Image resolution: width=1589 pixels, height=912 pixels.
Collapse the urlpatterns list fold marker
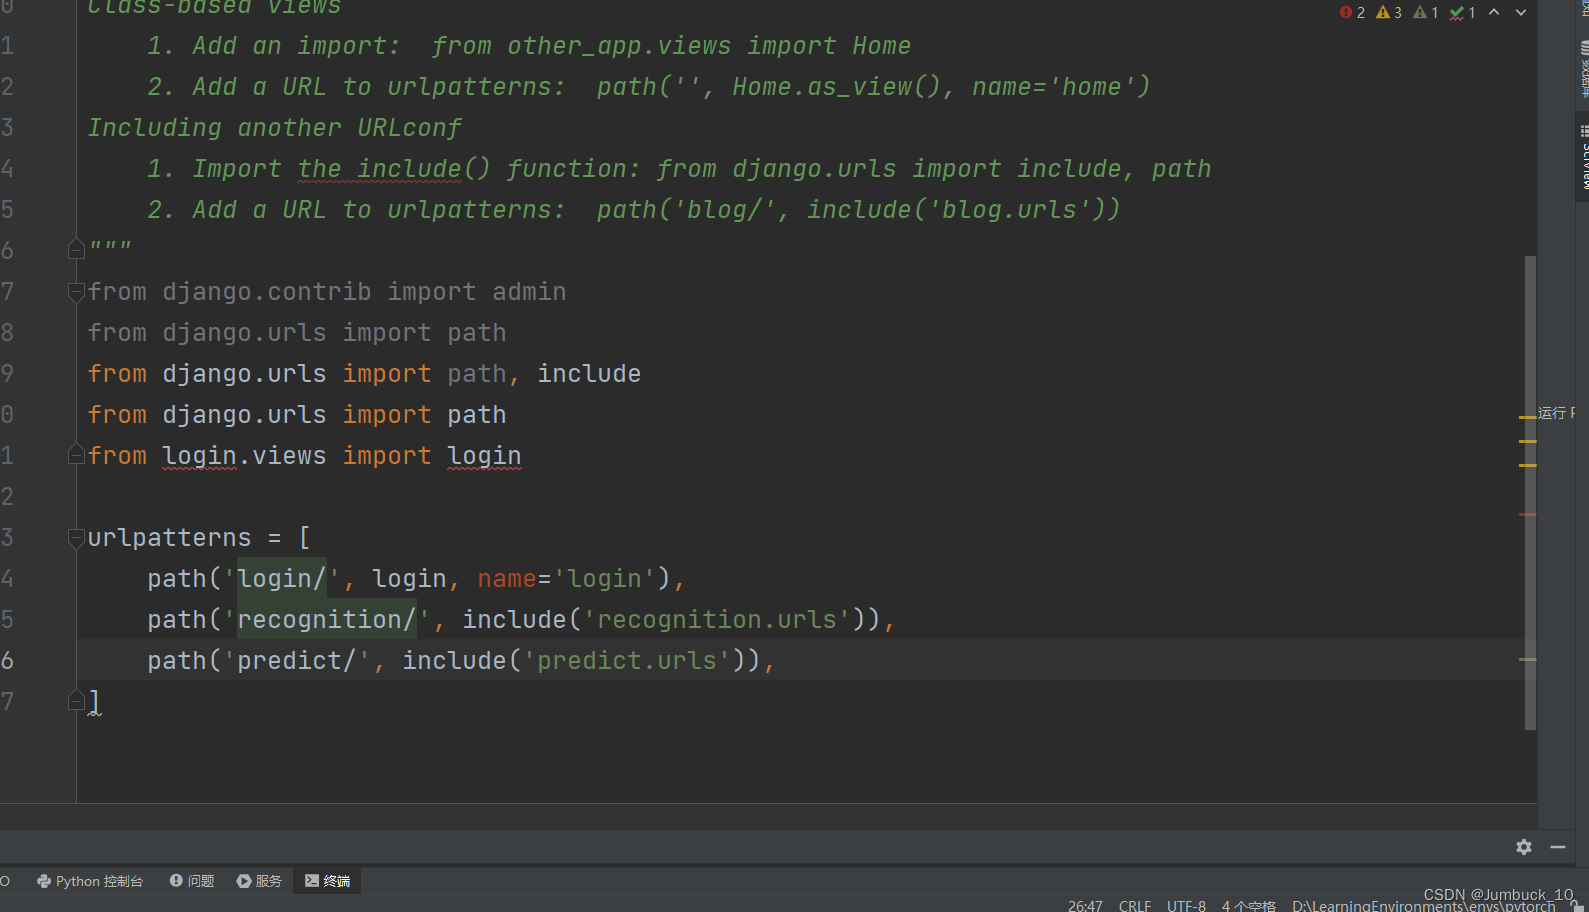tap(76, 538)
